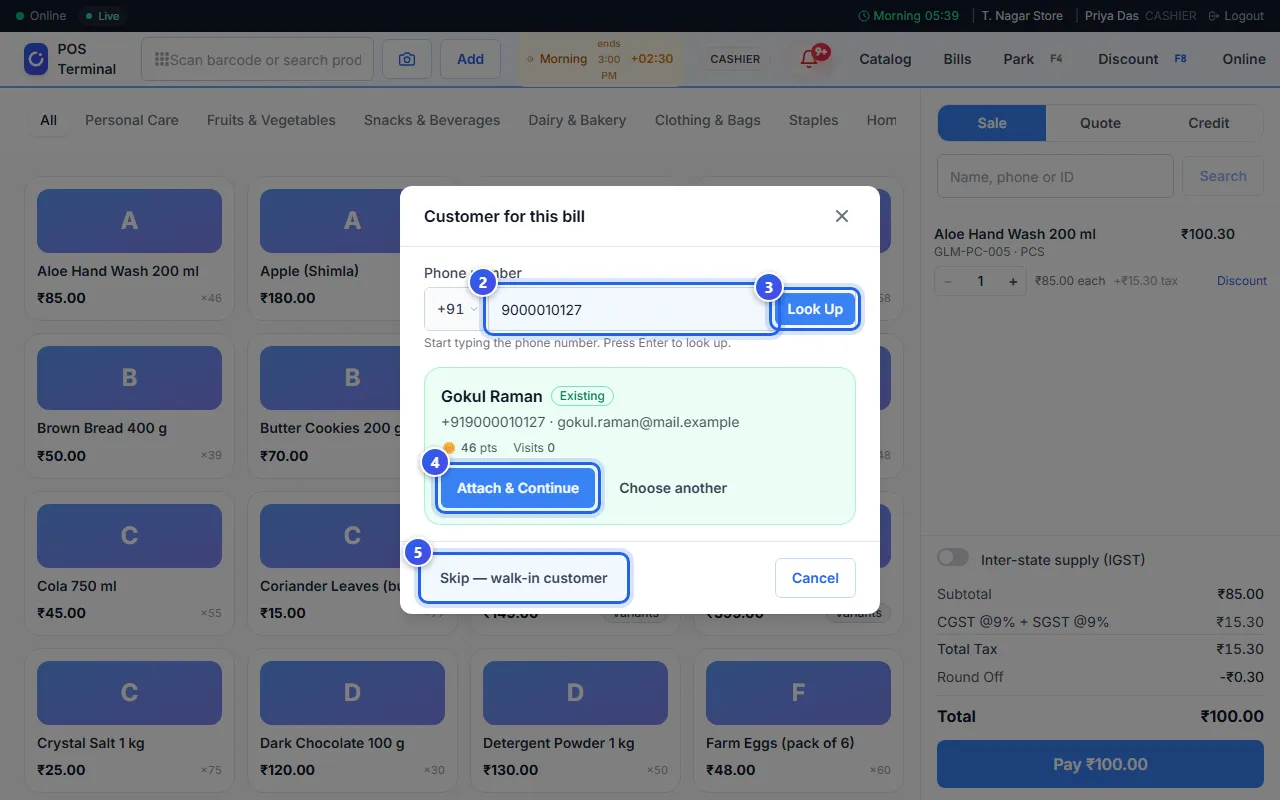Viewport: 1280px width, 800px height.
Task: Pick the Farm Eggs pack tile
Action: click(798, 720)
